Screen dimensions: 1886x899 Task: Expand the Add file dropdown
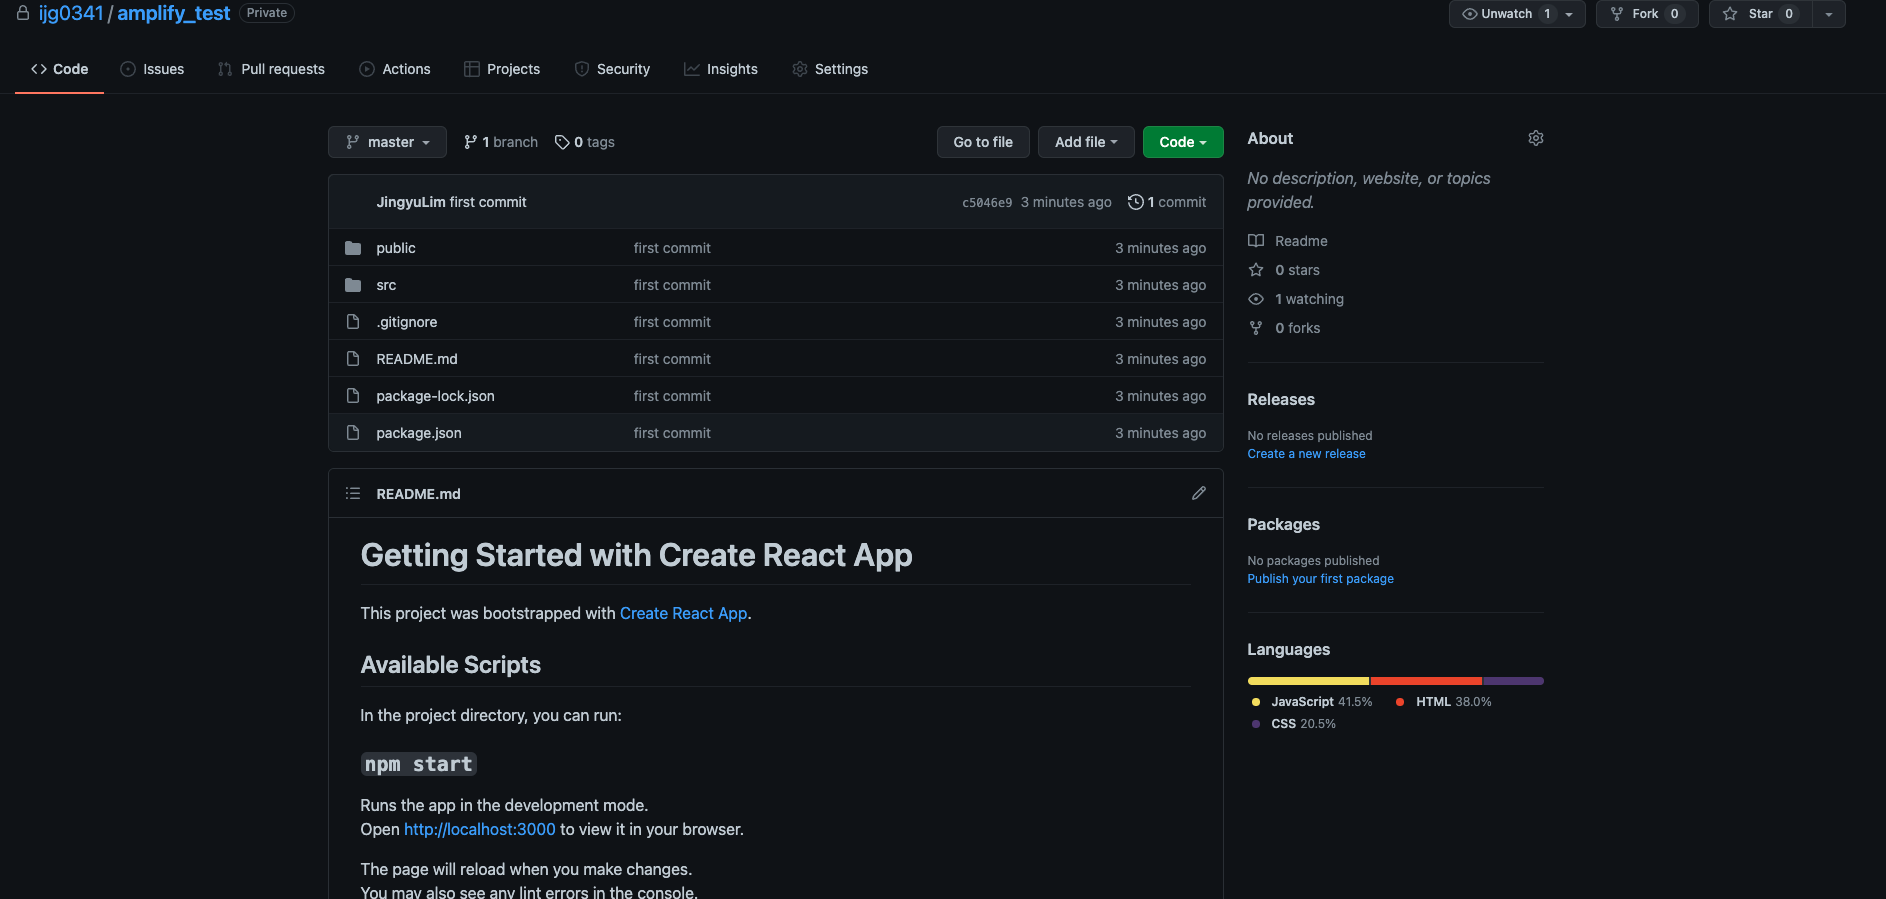coord(1086,142)
